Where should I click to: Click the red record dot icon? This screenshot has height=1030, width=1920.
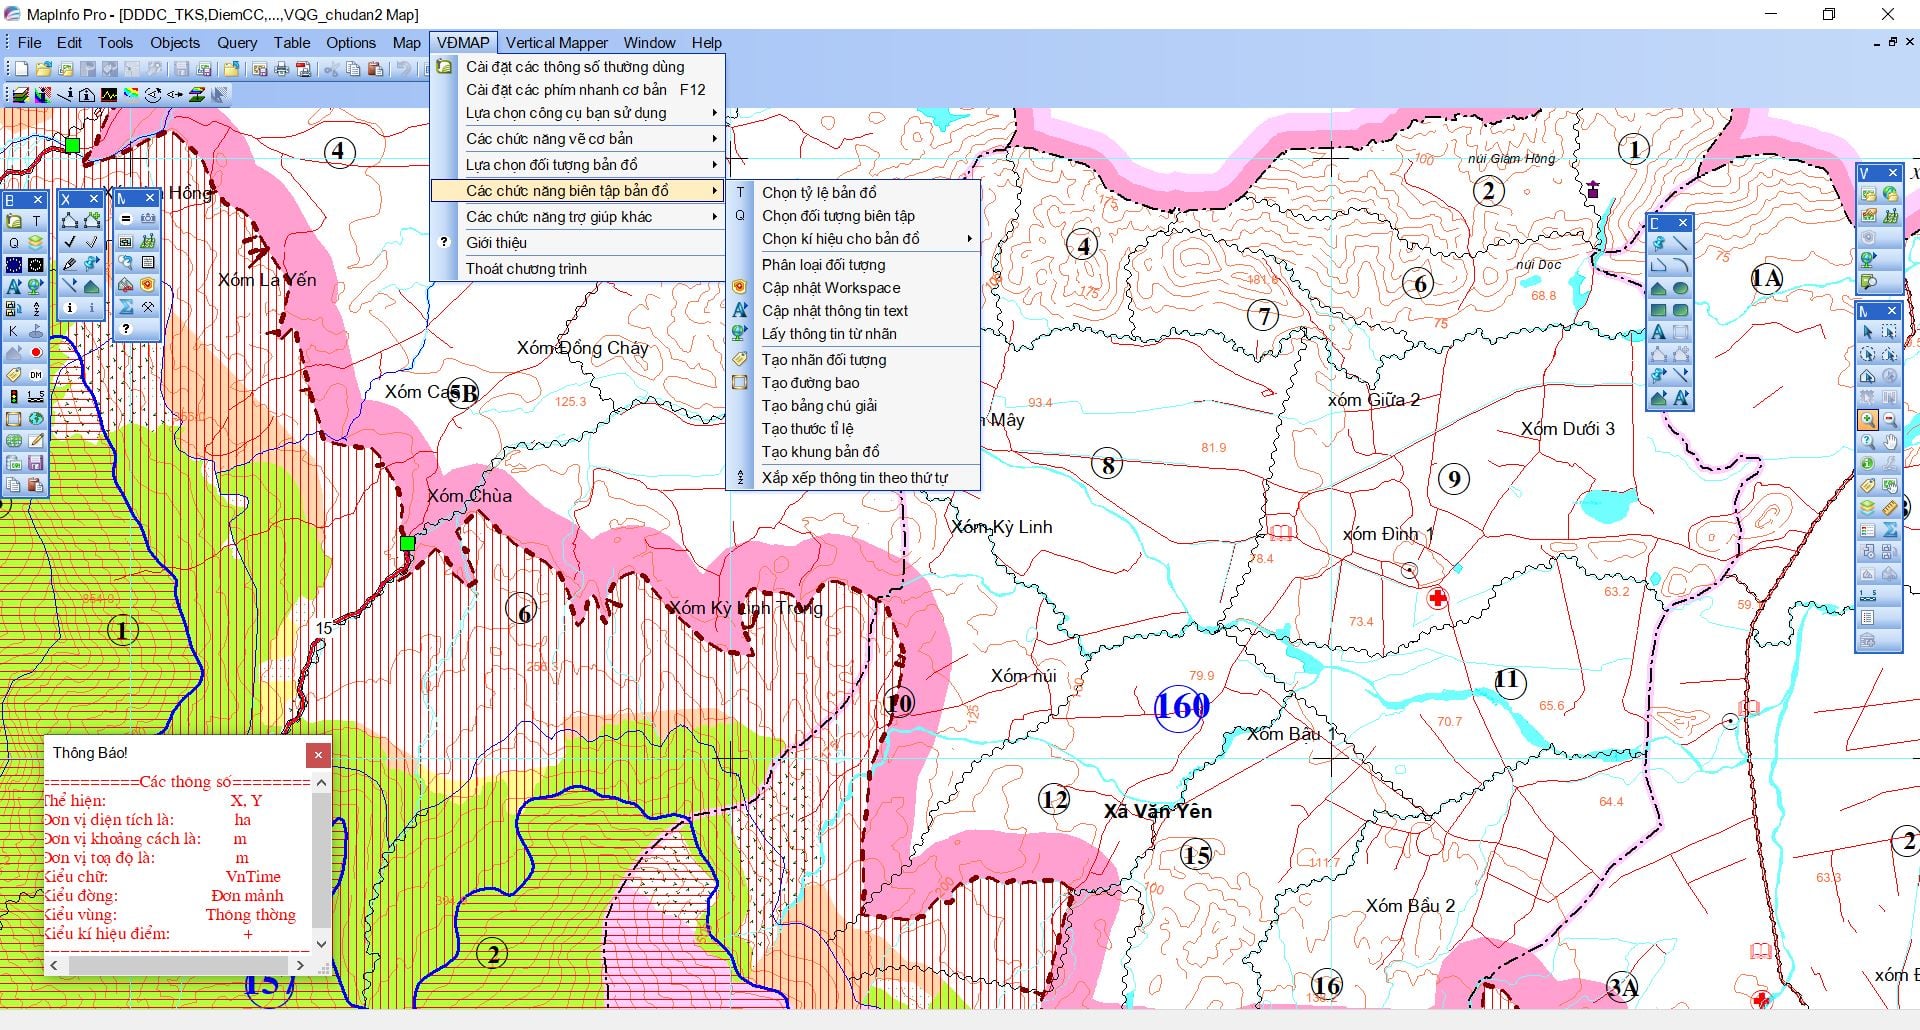click(36, 352)
